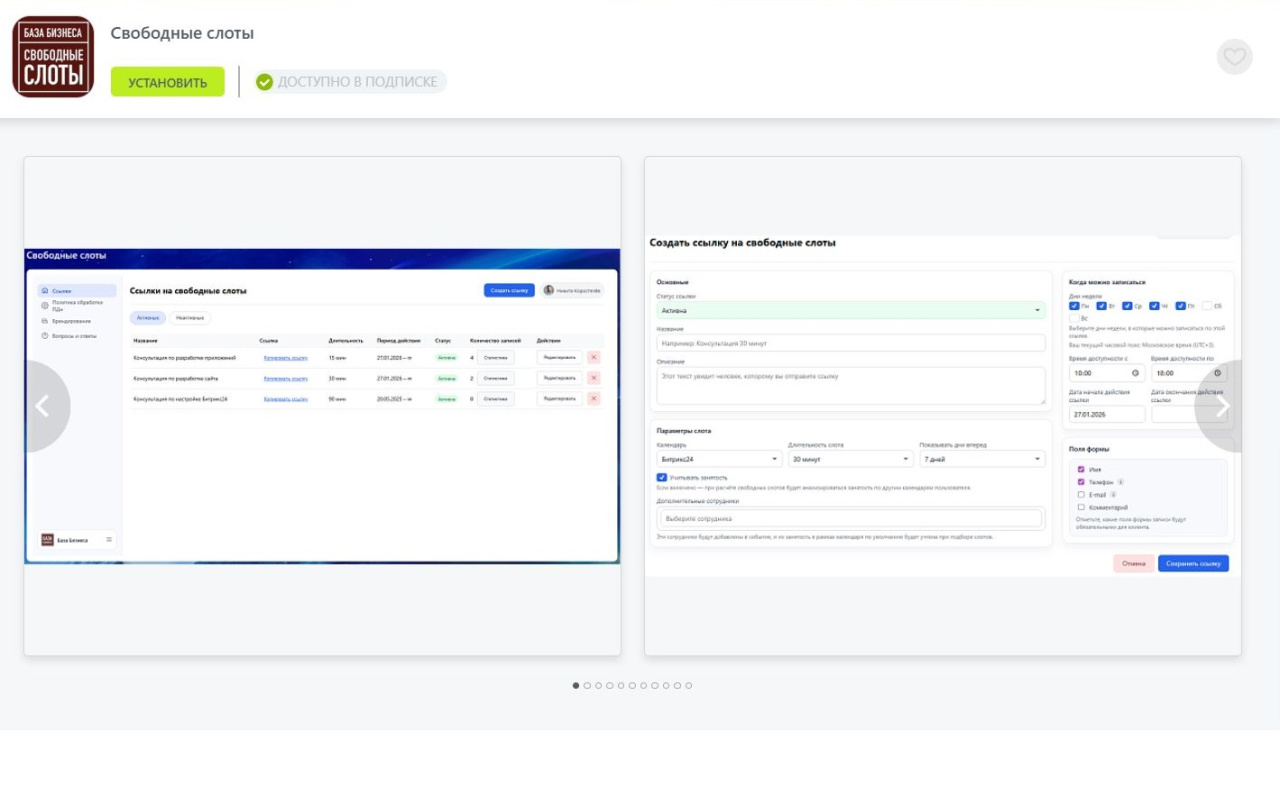
Task: Go to previous screenshot with left arrow
Action: [44, 406]
